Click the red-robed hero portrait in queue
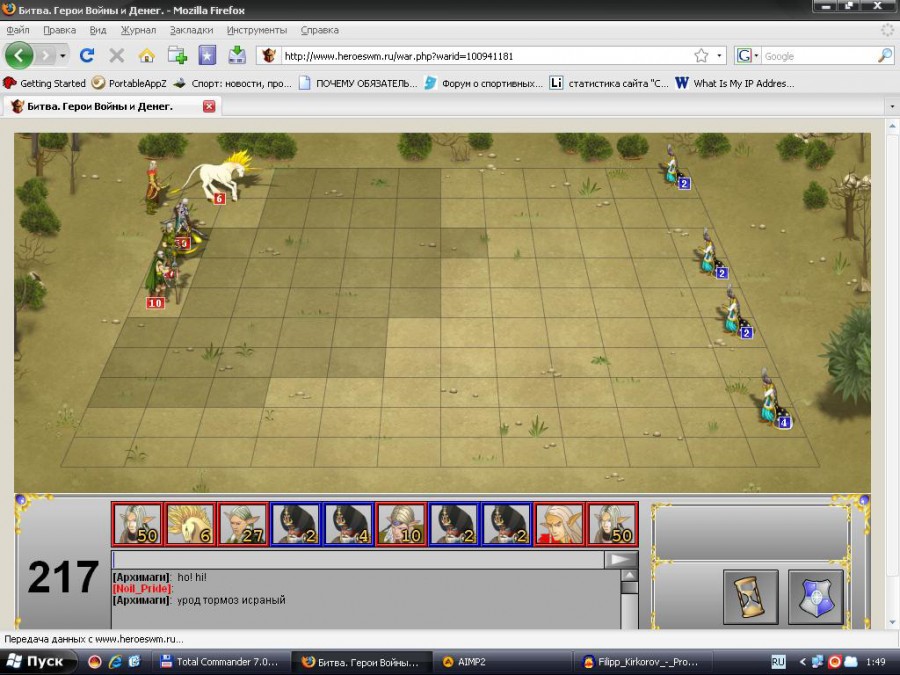 (560, 524)
